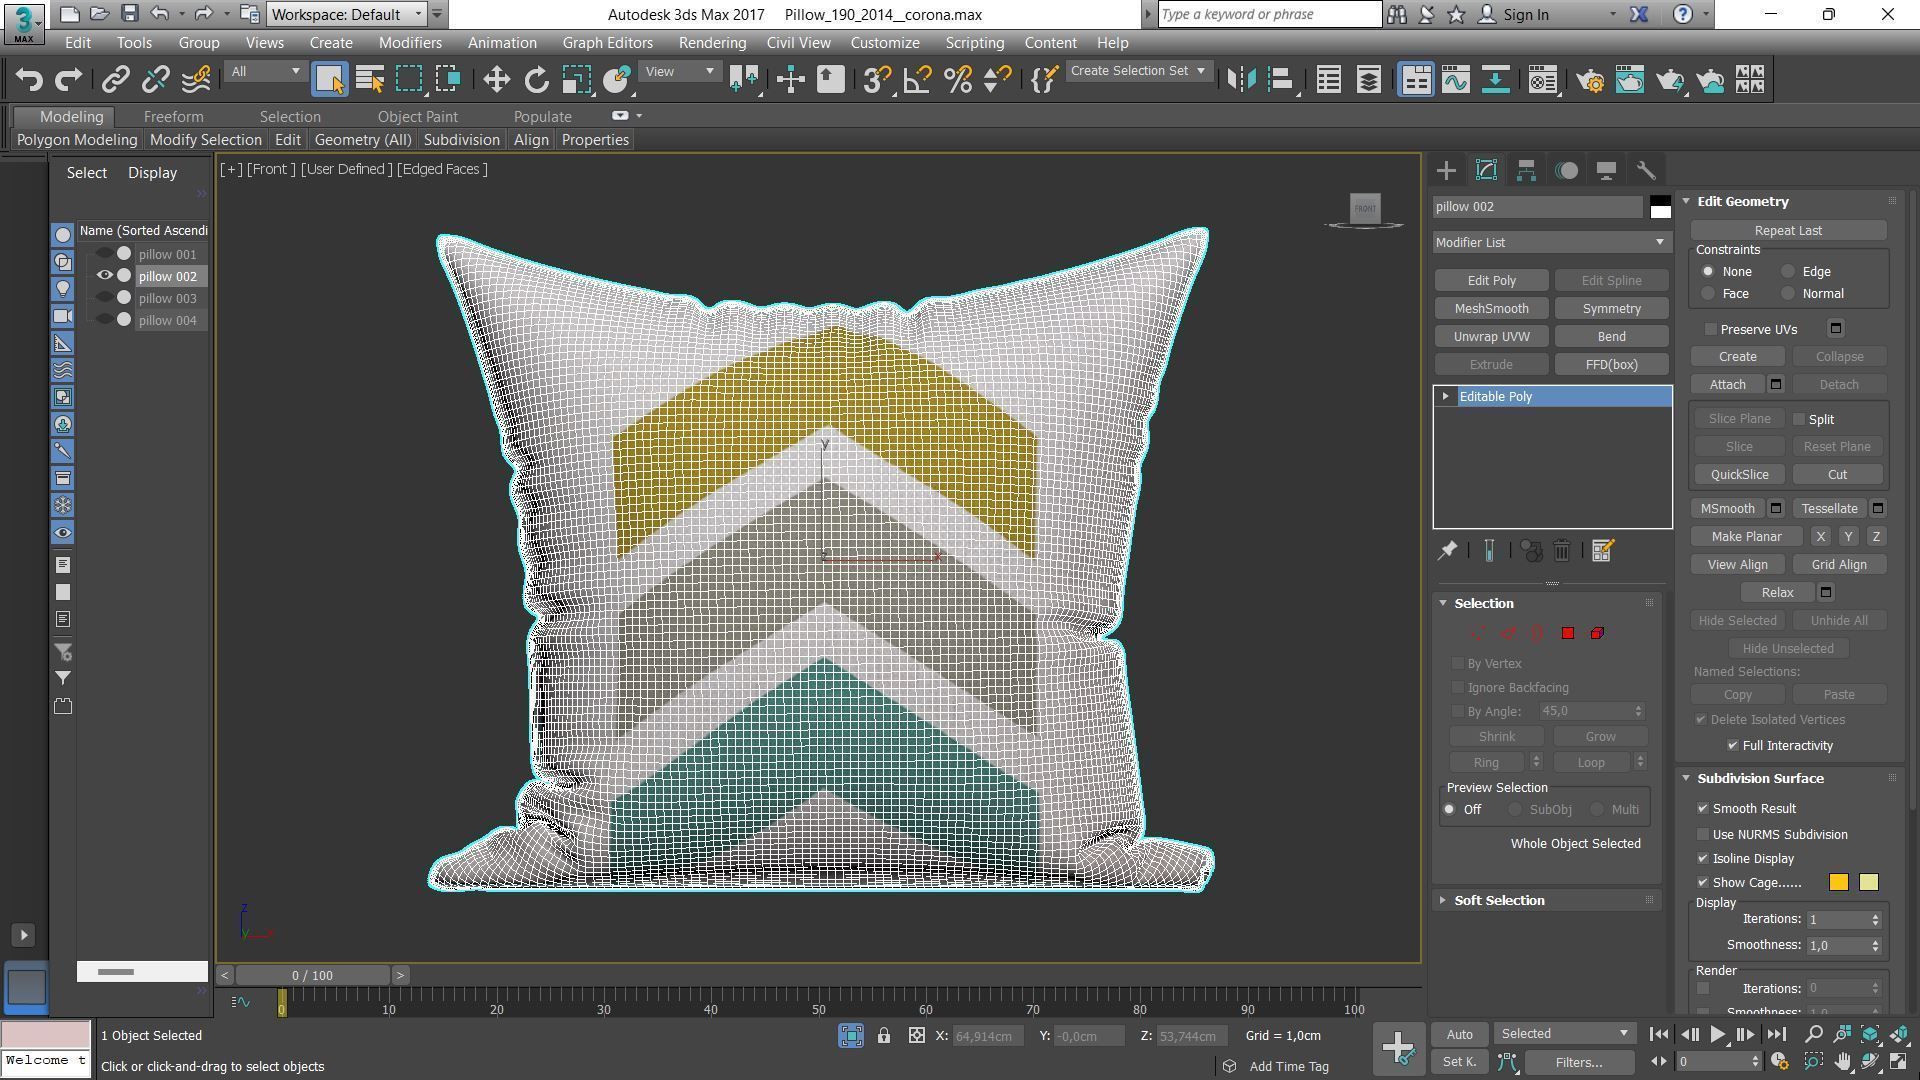The width and height of the screenshot is (1920, 1080).
Task: Switch to the Motion command panel
Action: point(1566,171)
